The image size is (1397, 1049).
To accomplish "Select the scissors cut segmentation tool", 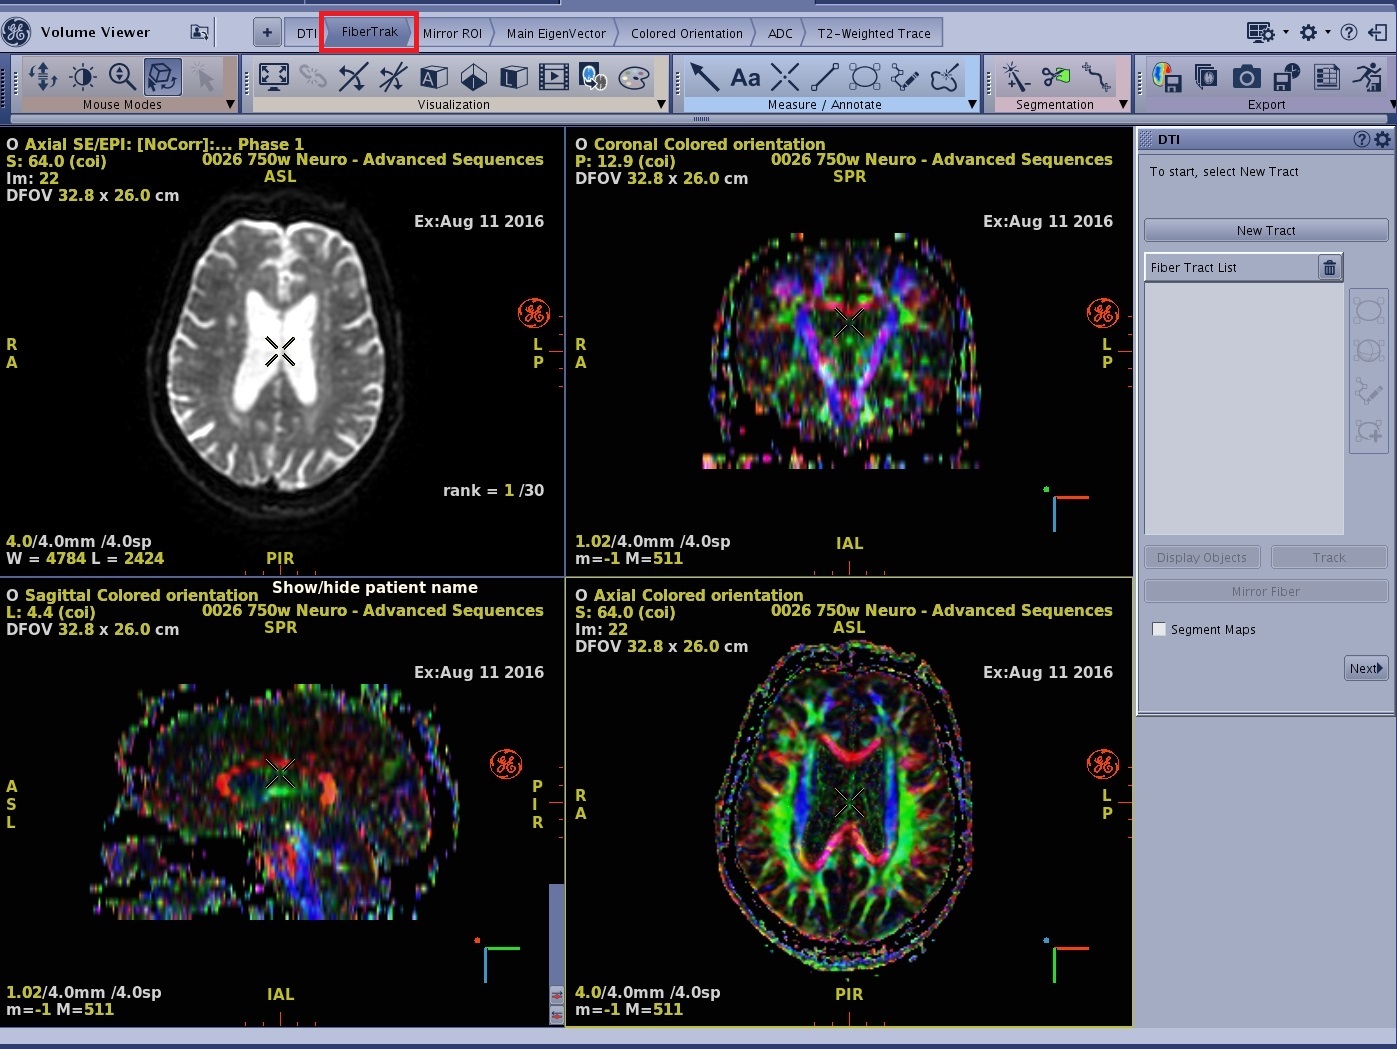I will tap(1055, 77).
